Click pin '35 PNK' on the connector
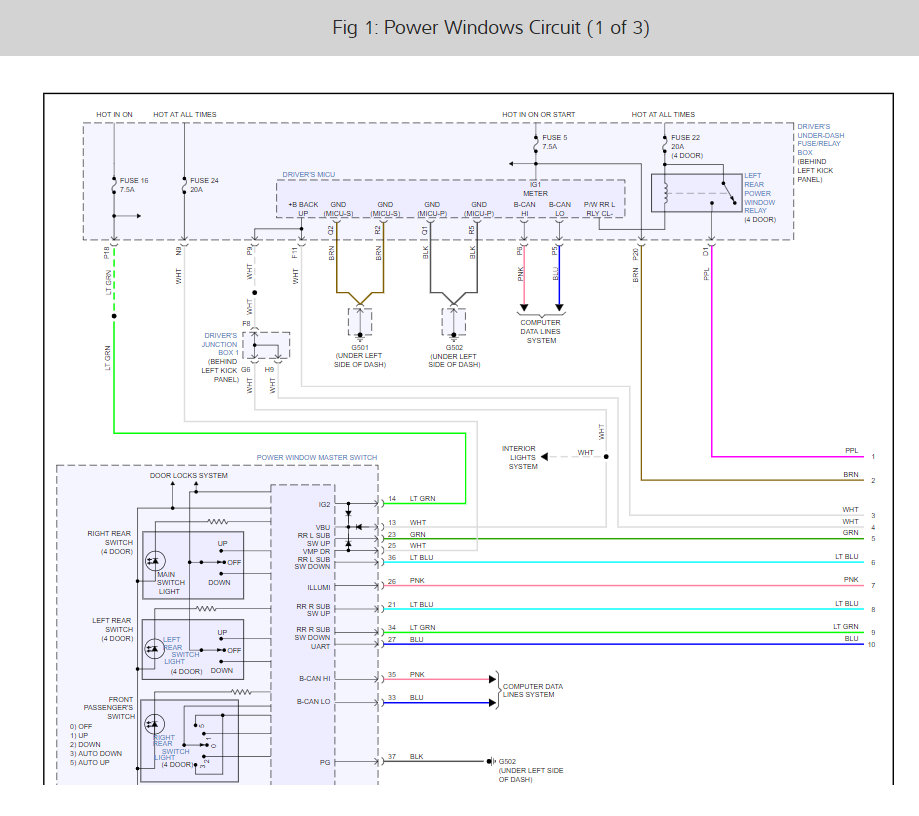 pos(406,675)
